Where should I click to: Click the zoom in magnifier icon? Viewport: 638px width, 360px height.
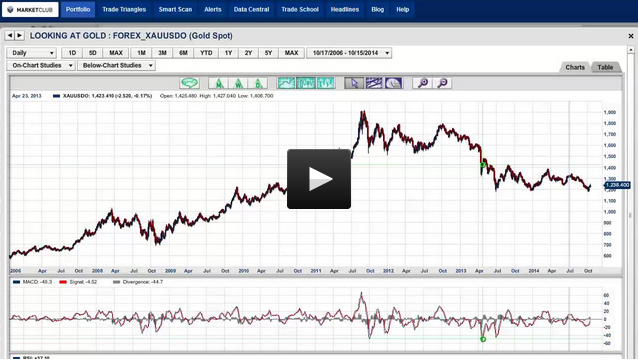point(422,83)
